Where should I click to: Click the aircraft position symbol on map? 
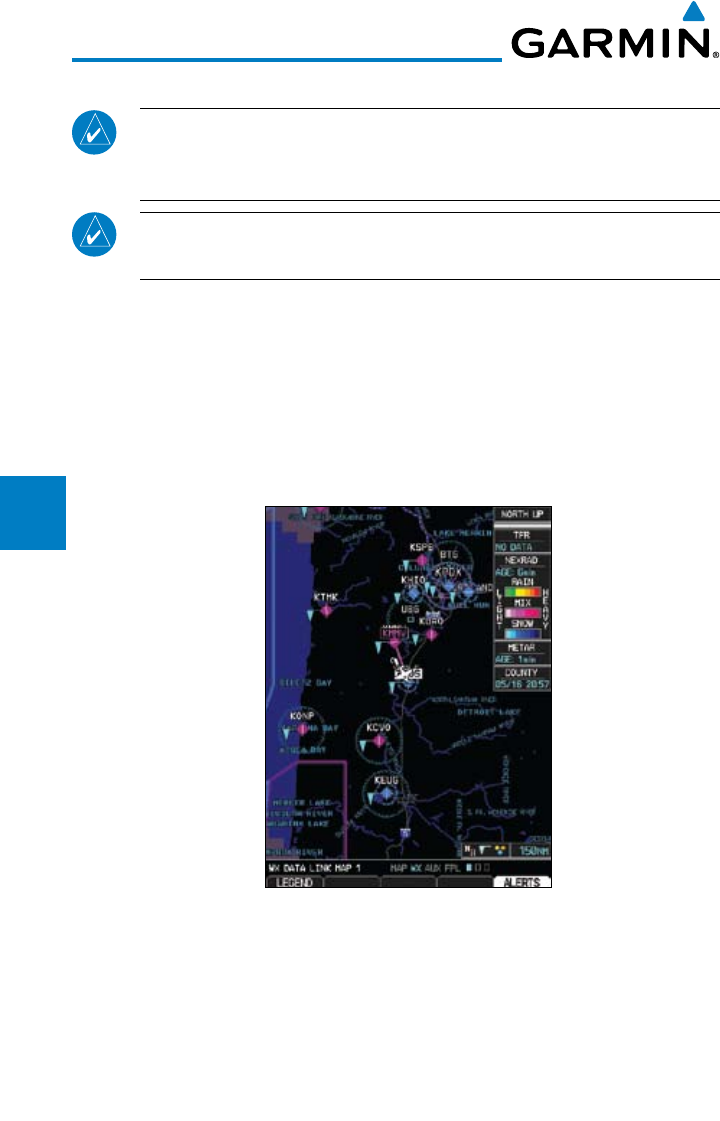click(x=403, y=671)
